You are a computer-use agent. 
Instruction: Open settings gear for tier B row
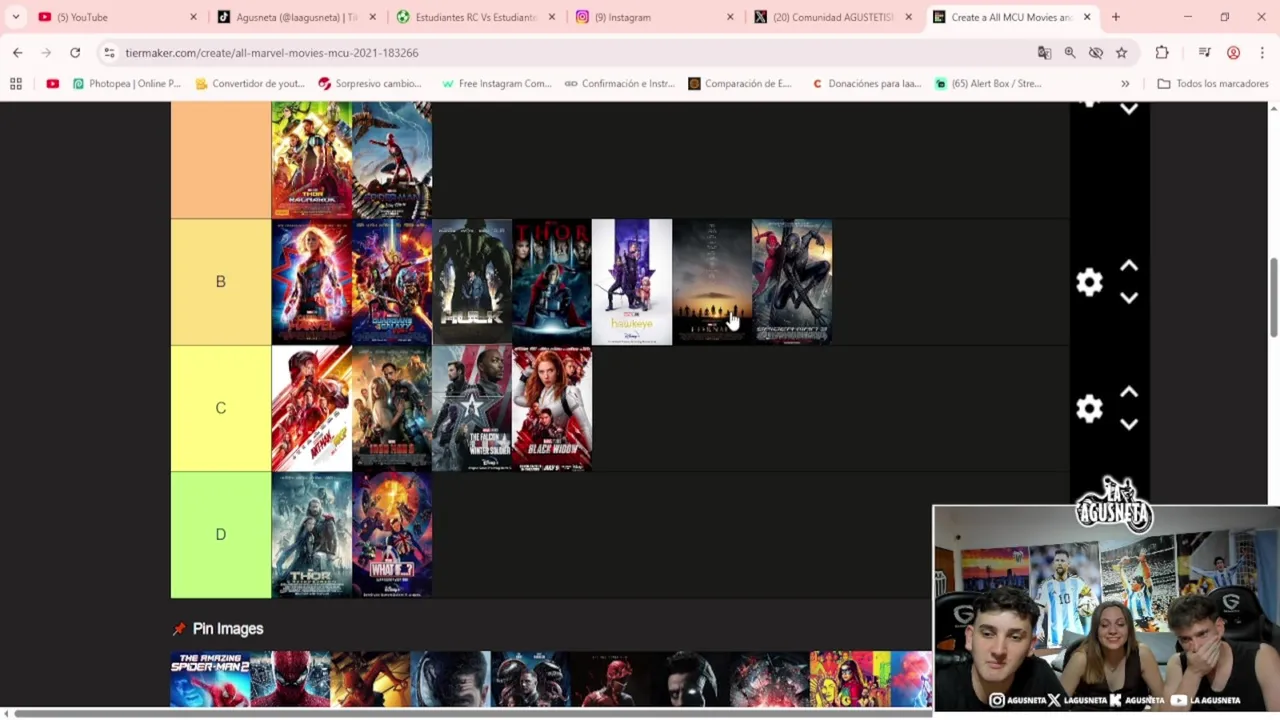tap(1089, 282)
